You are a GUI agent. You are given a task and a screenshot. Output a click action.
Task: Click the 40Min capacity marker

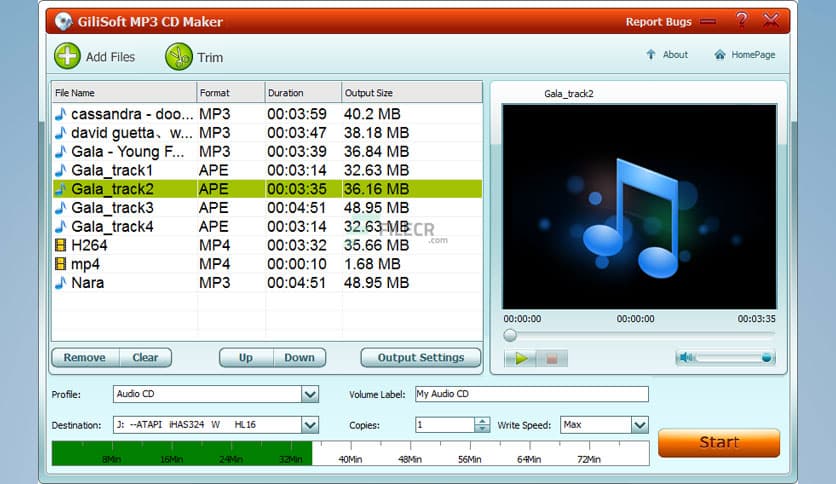pos(350,459)
